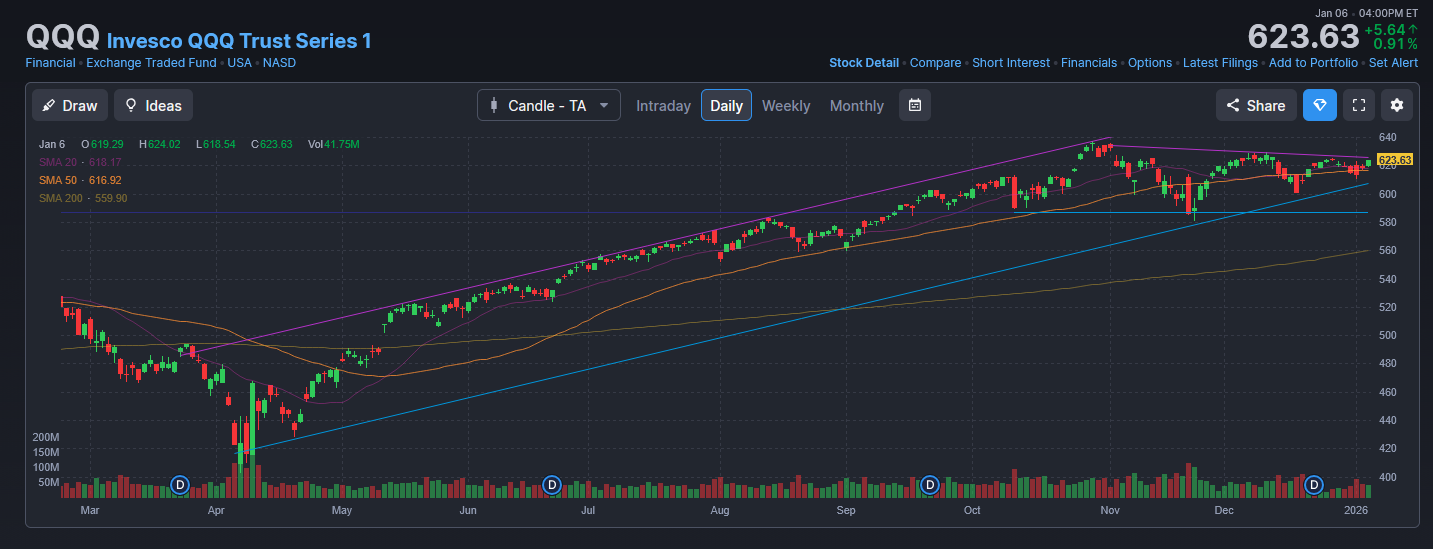Click the QQQ ticker symbol
The height and width of the screenshot is (549, 1433).
point(62,36)
